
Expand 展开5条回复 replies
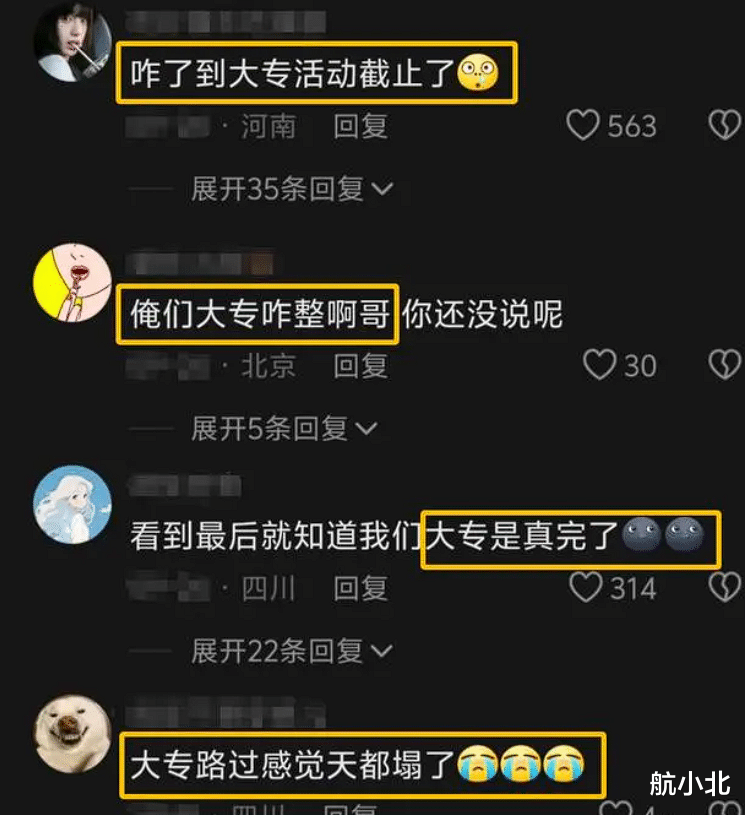pos(284,429)
